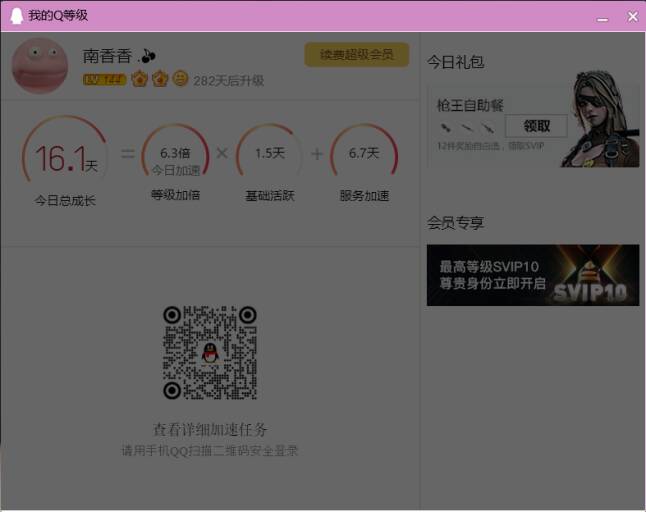Click the nickname 南香香

(x=108, y=56)
